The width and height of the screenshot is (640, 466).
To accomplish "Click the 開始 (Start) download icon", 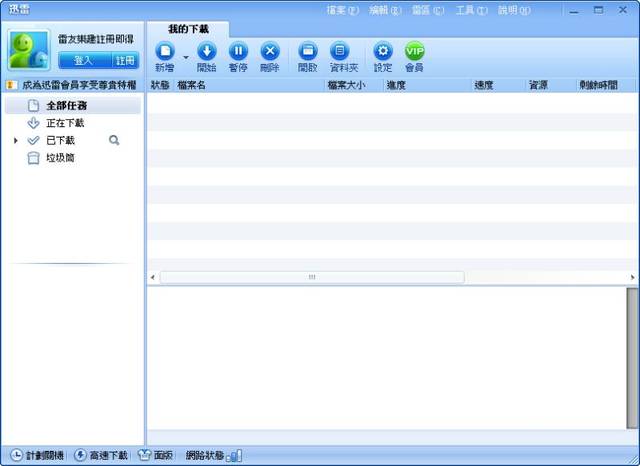I will coord(207,51).
